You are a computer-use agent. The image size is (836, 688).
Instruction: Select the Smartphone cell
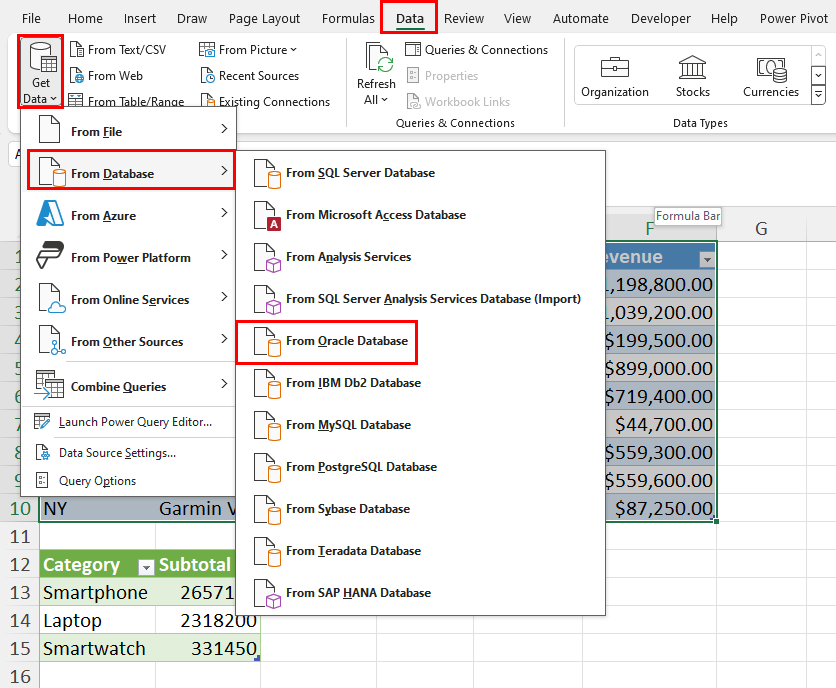pyautogui.click(x=98, y=593)
